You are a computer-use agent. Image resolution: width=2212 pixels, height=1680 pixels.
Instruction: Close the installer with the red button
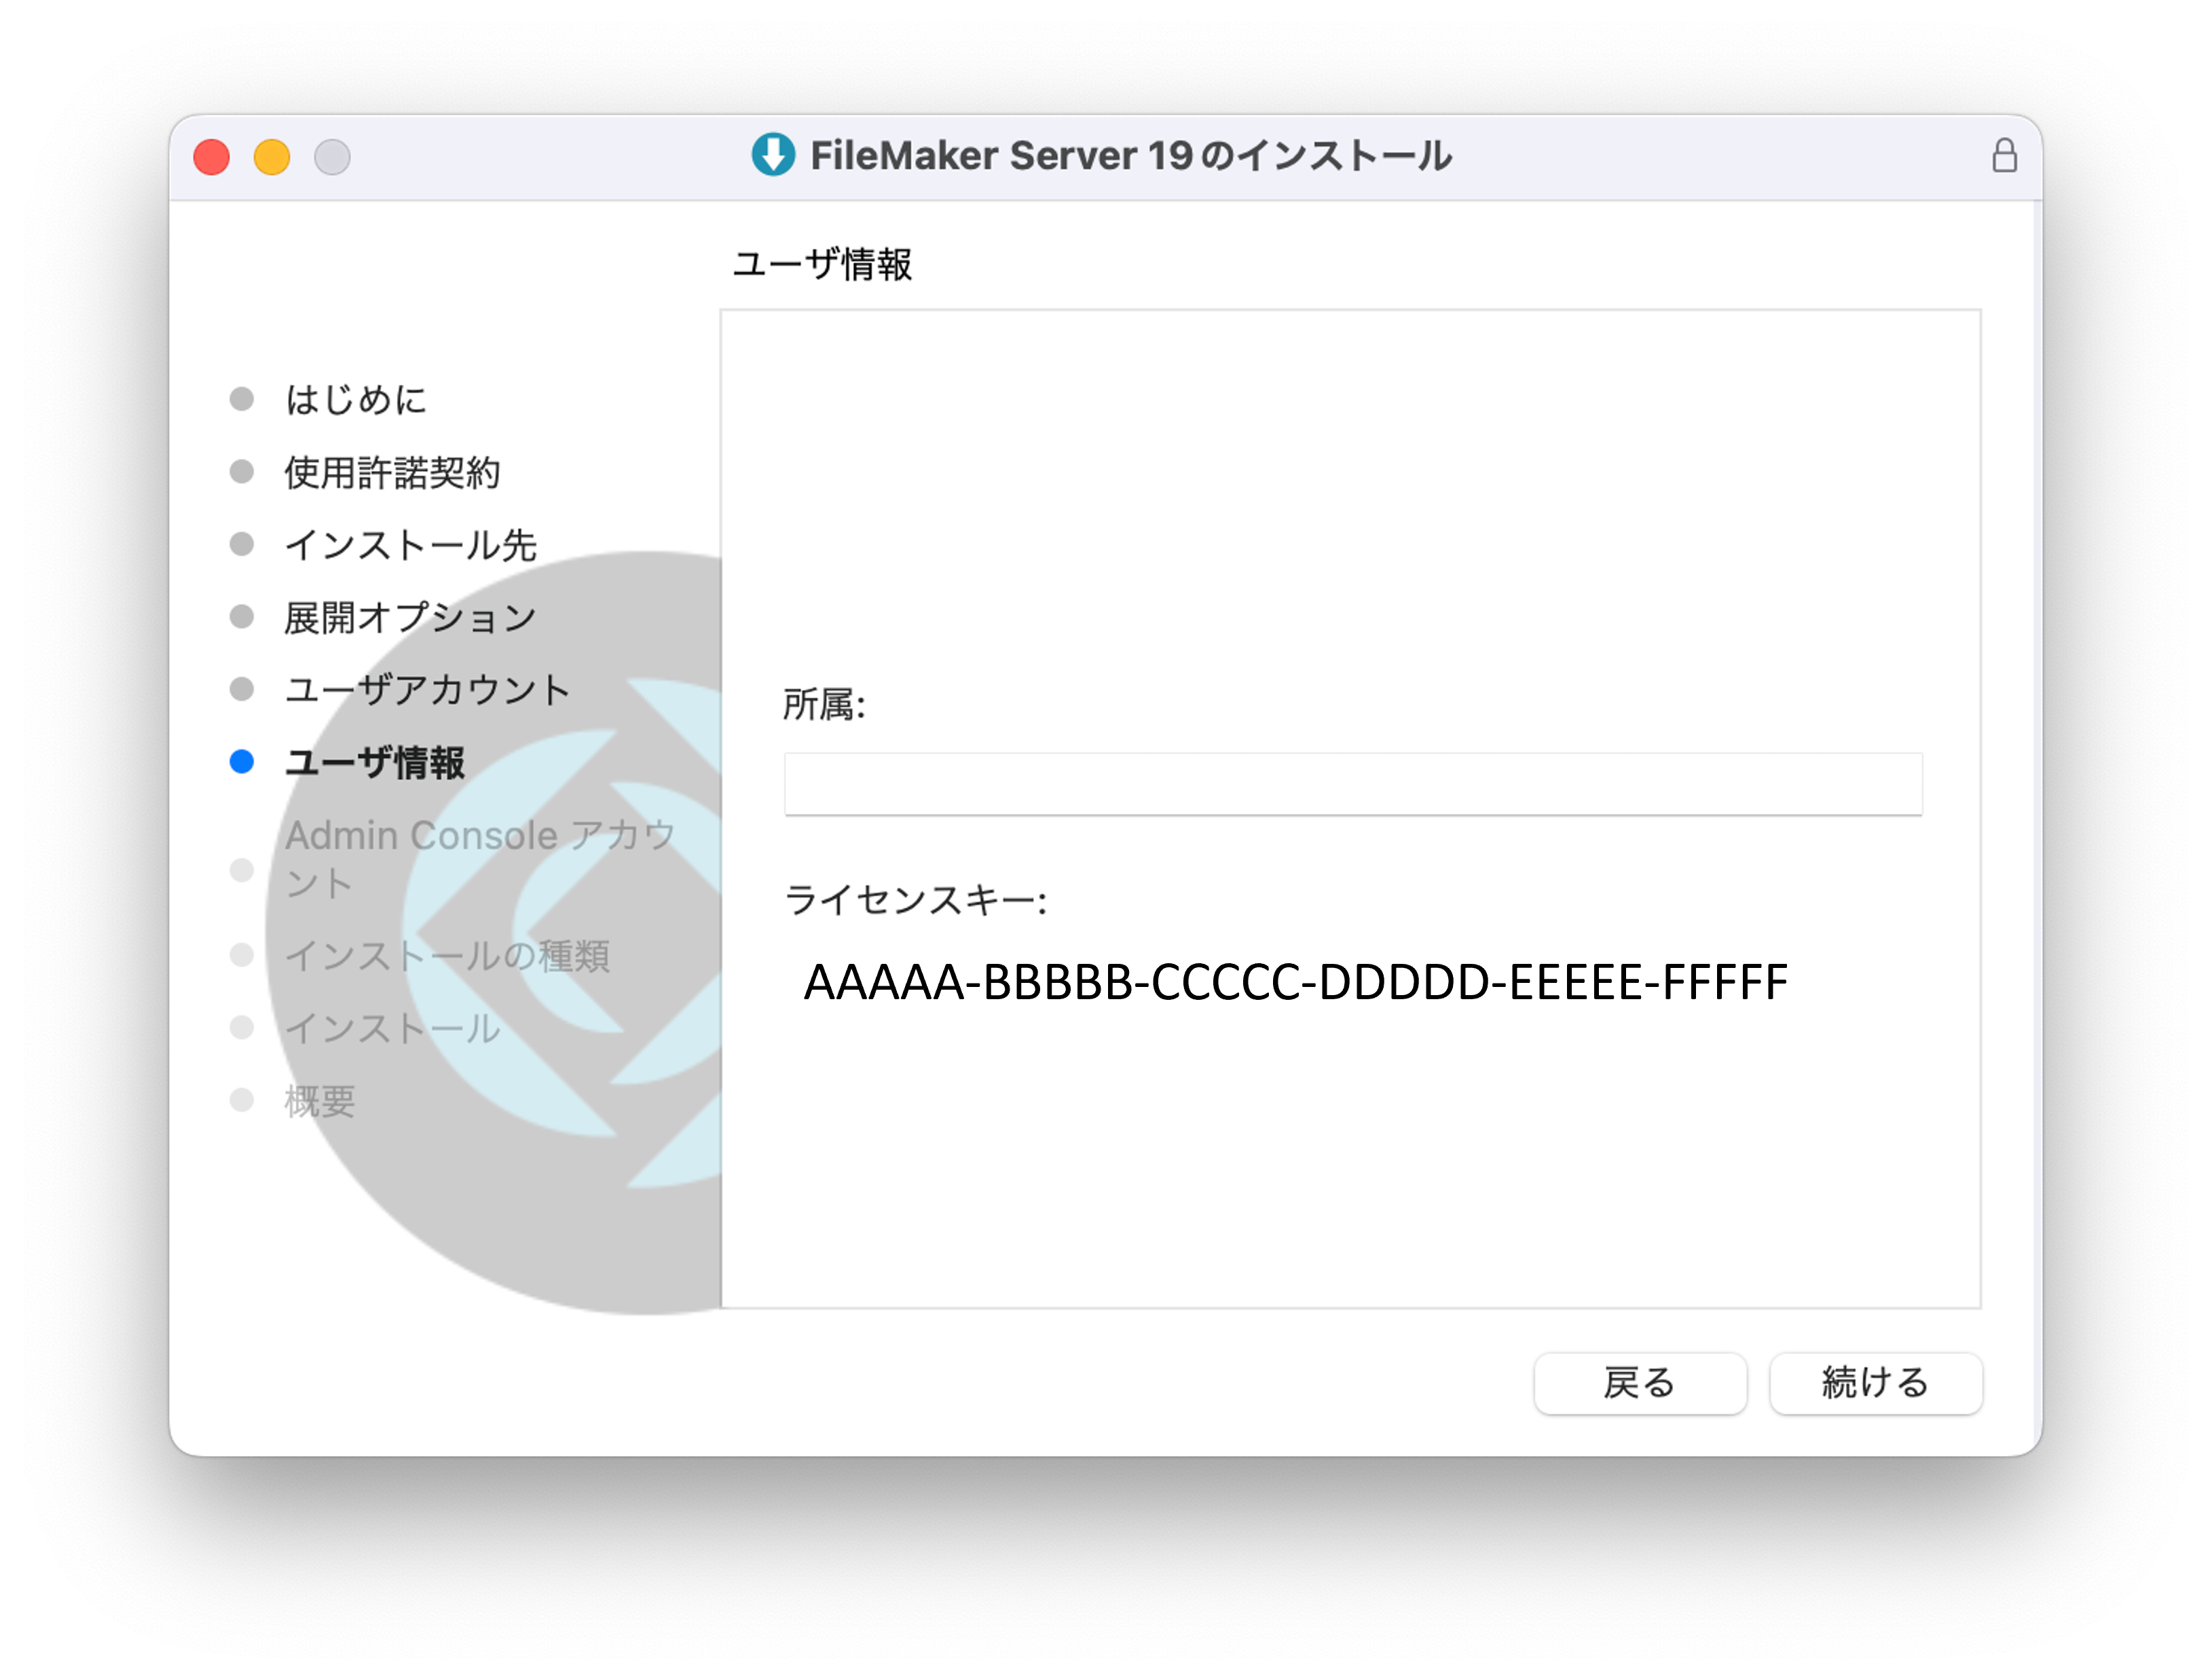pos(212,157)
